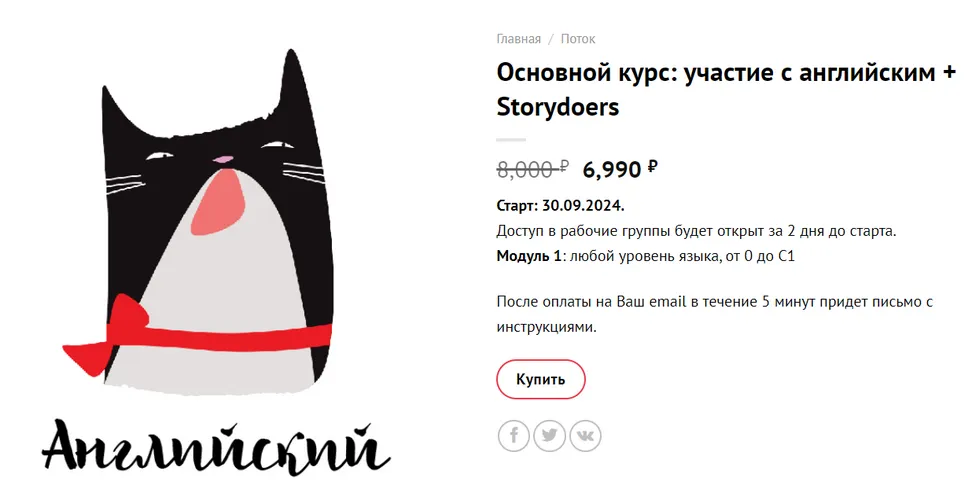
Task: Click the current price 6,990 ₽
Action: pos(620,169)
